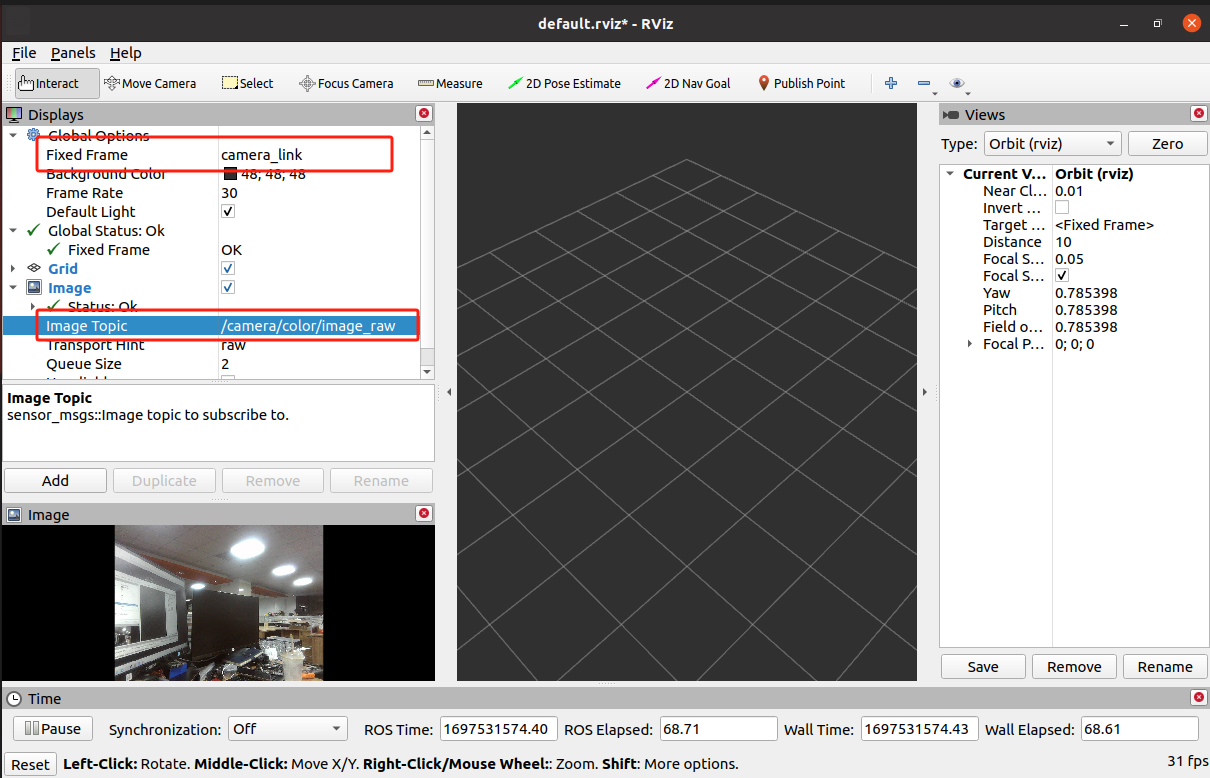Close the Views panel

[1199, 114]
